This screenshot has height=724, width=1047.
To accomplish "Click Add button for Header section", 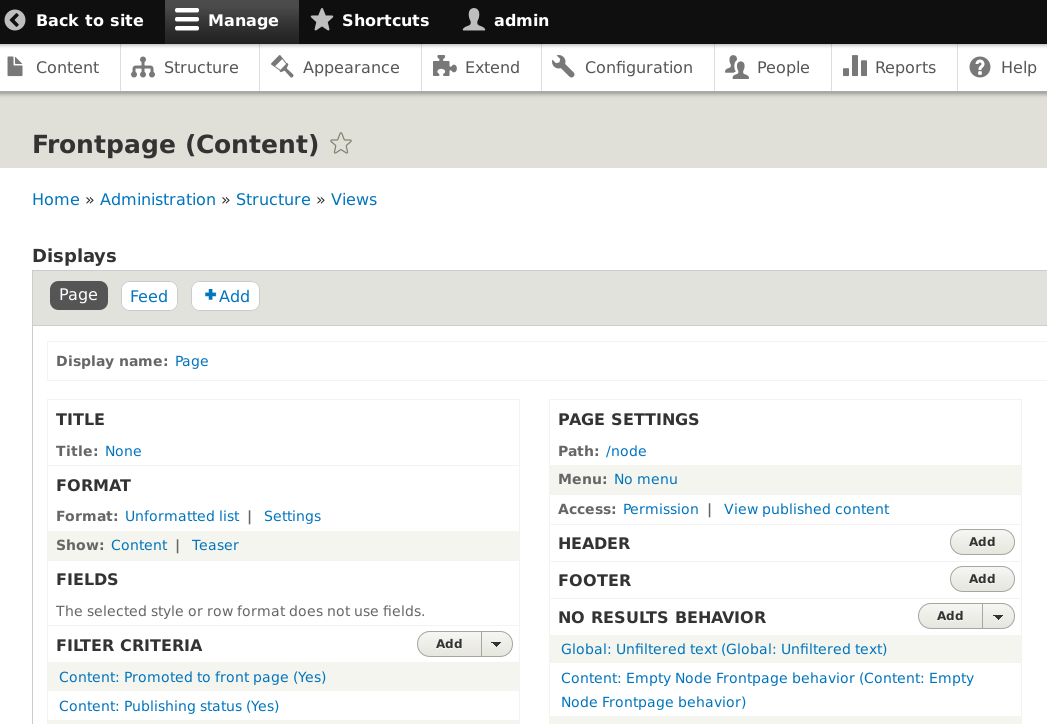I will coord(981,542).
